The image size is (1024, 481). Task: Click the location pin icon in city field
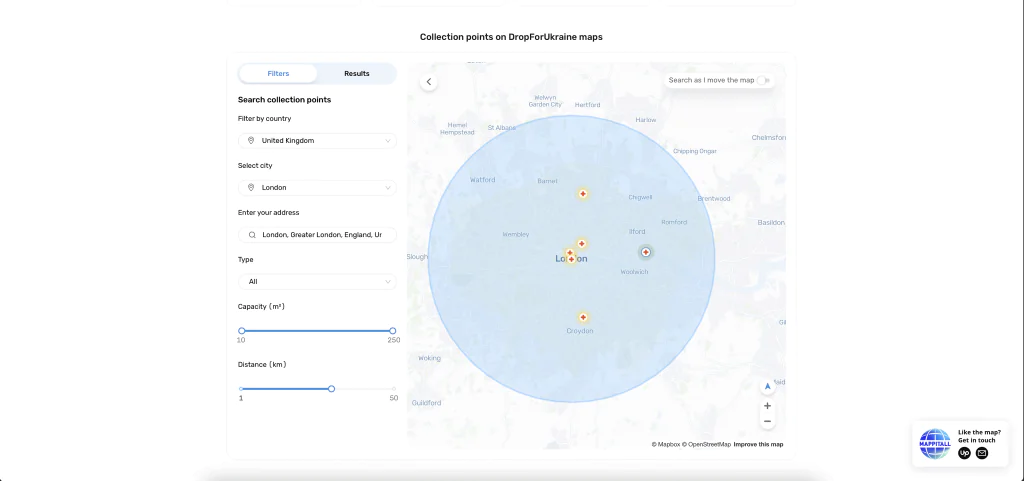251,187
